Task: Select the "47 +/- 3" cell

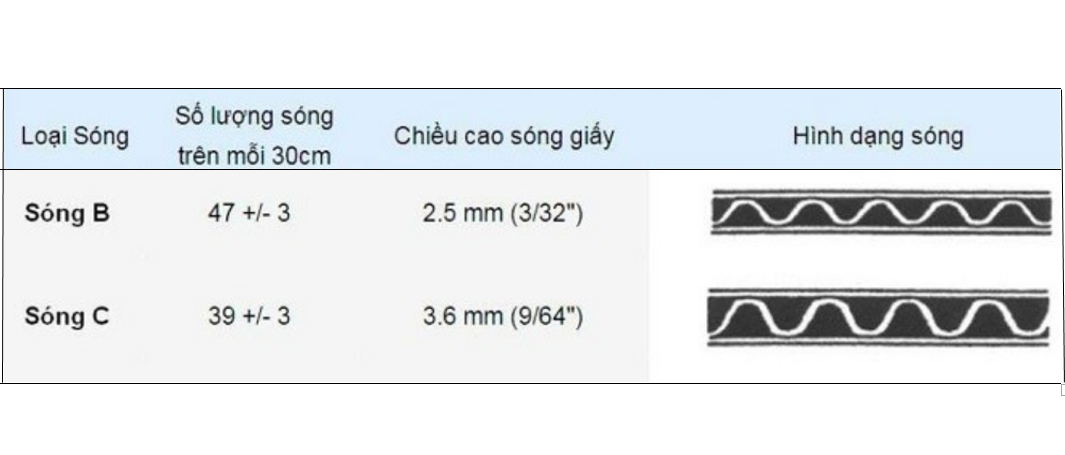Action: point(254,213)
